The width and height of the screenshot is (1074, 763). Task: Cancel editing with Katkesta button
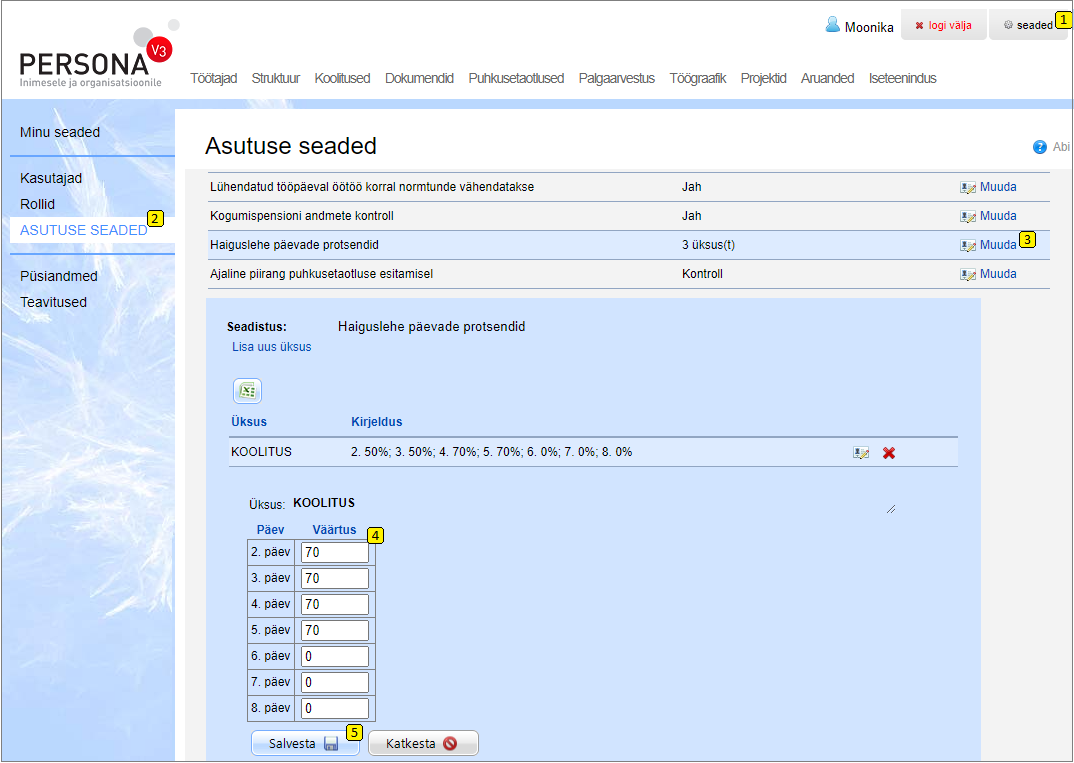coord(422,744)
